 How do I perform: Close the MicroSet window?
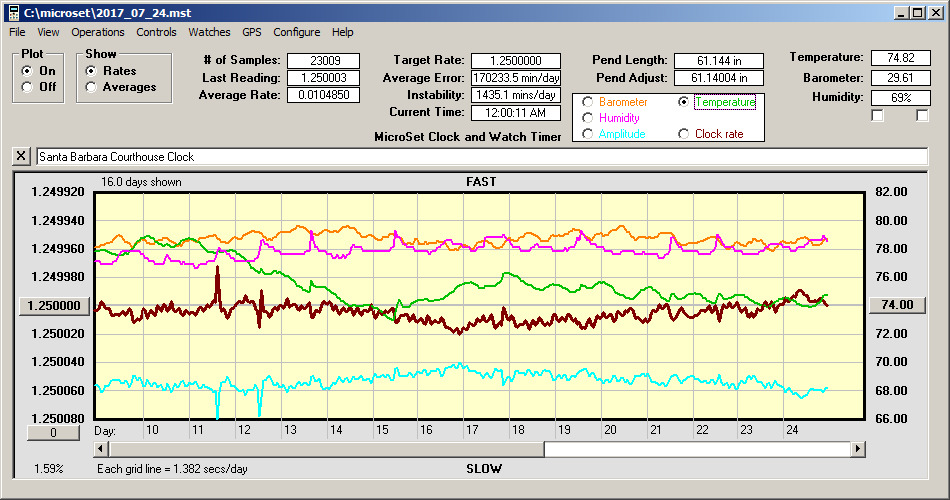(935, 13)
